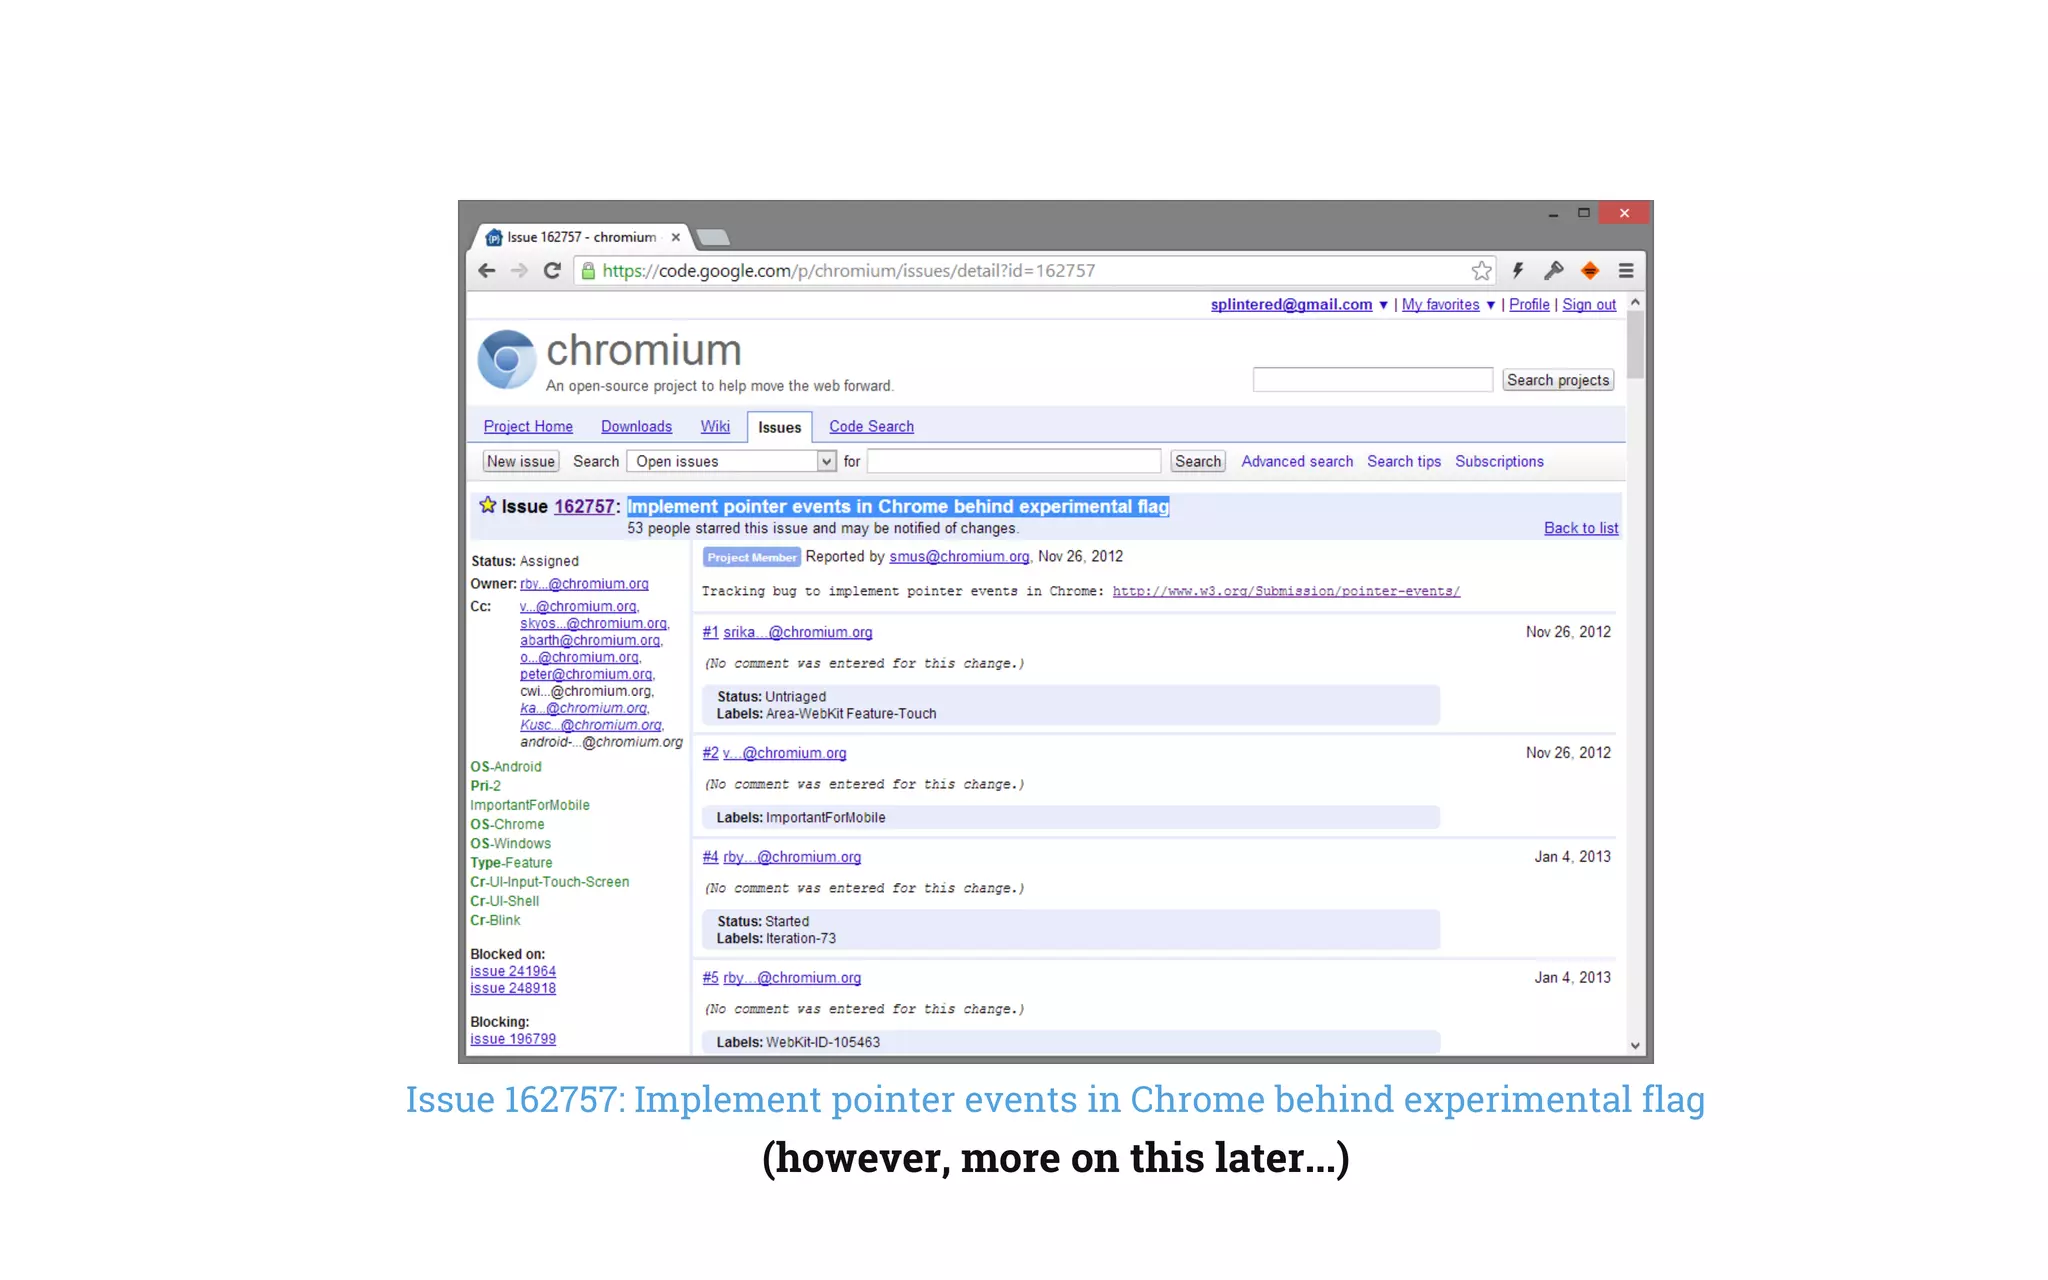
Task: Click the chromium project logo
Action: pyautogui.click(x=506, y=359)
